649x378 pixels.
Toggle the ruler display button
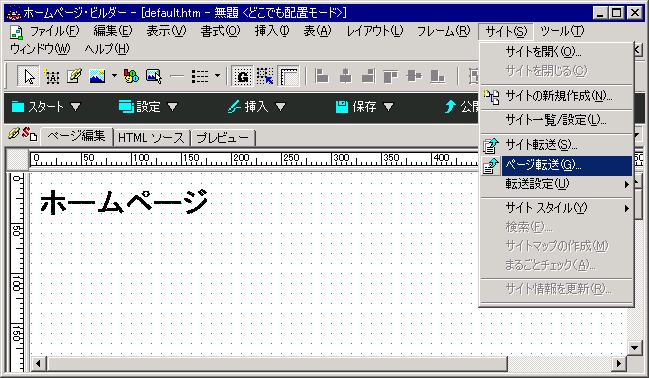(x=288, y=77)
